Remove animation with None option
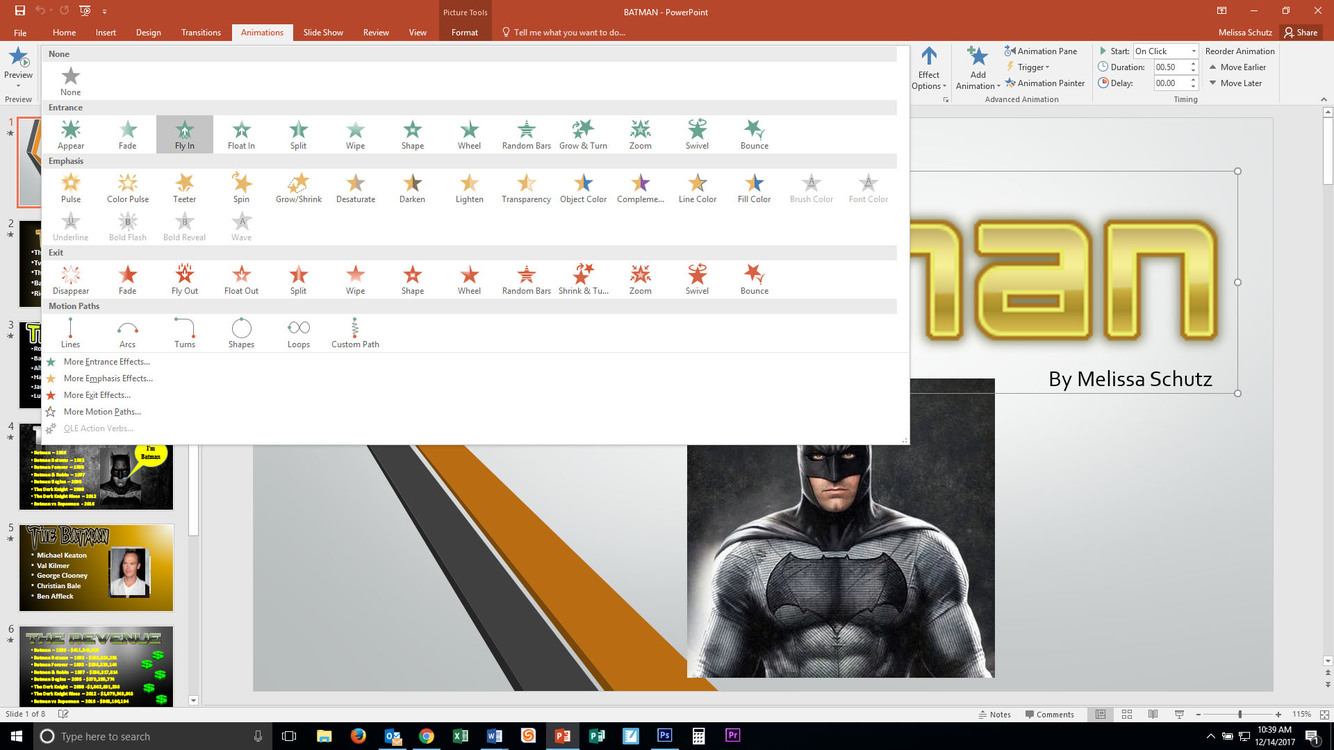Viewport: 1334px width, 750px height. pyautogui.click(x=71, y=80)
